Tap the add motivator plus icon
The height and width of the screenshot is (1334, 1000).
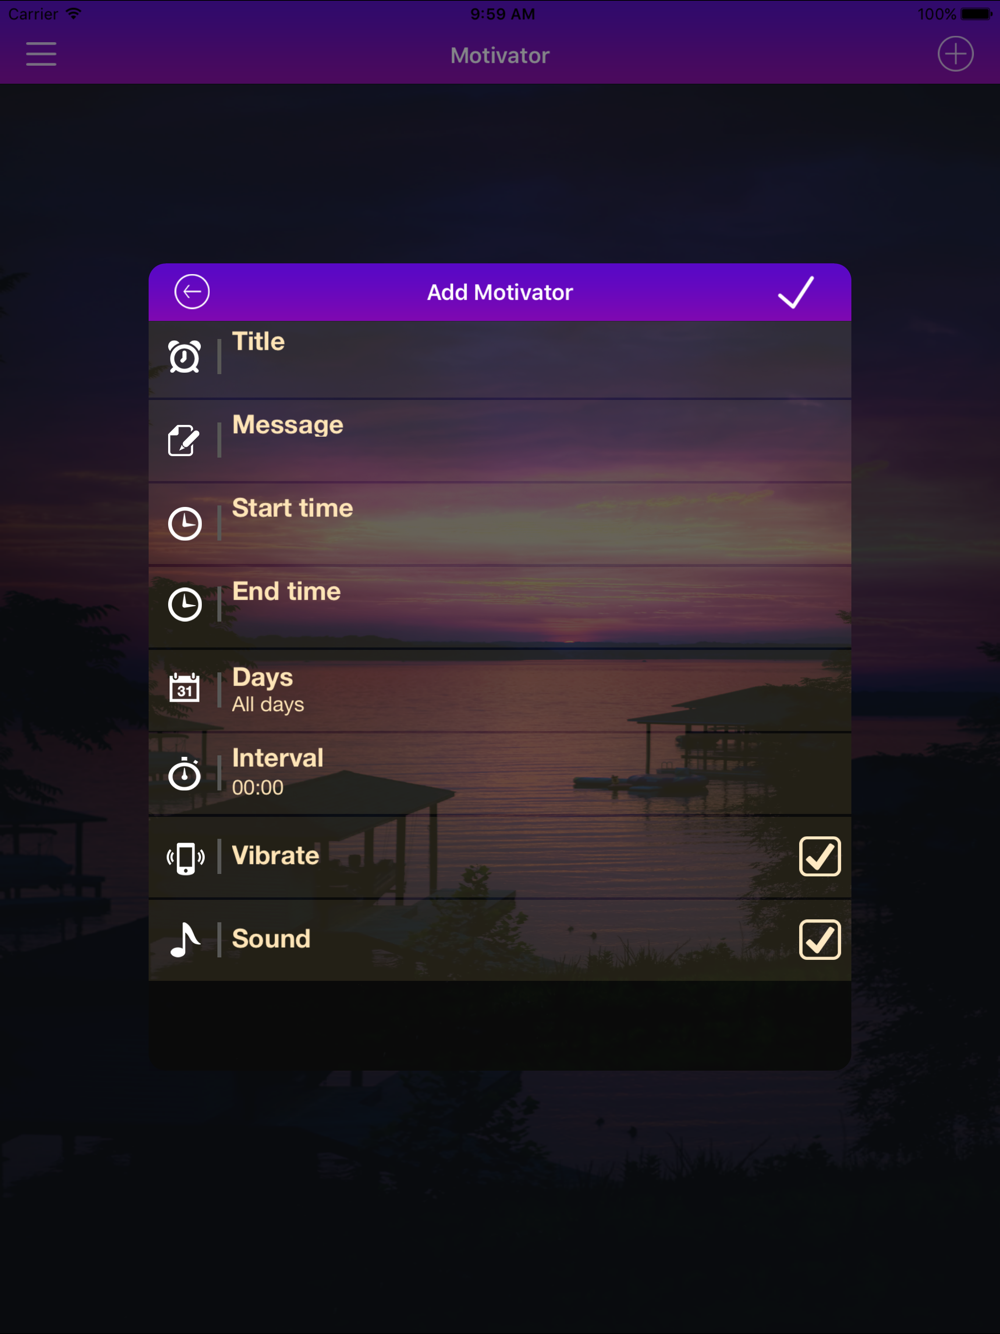pyautogui.click(x=955, y=54)
